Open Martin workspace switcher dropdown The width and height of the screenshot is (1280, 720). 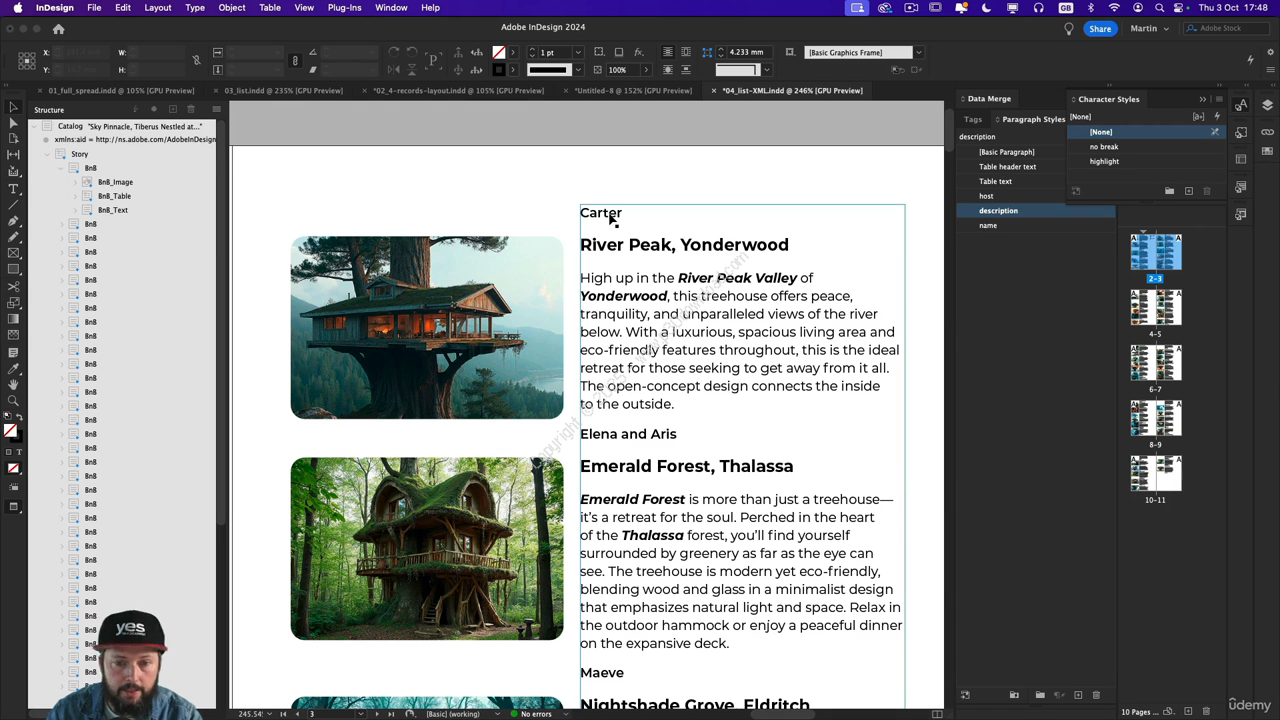1149,29
